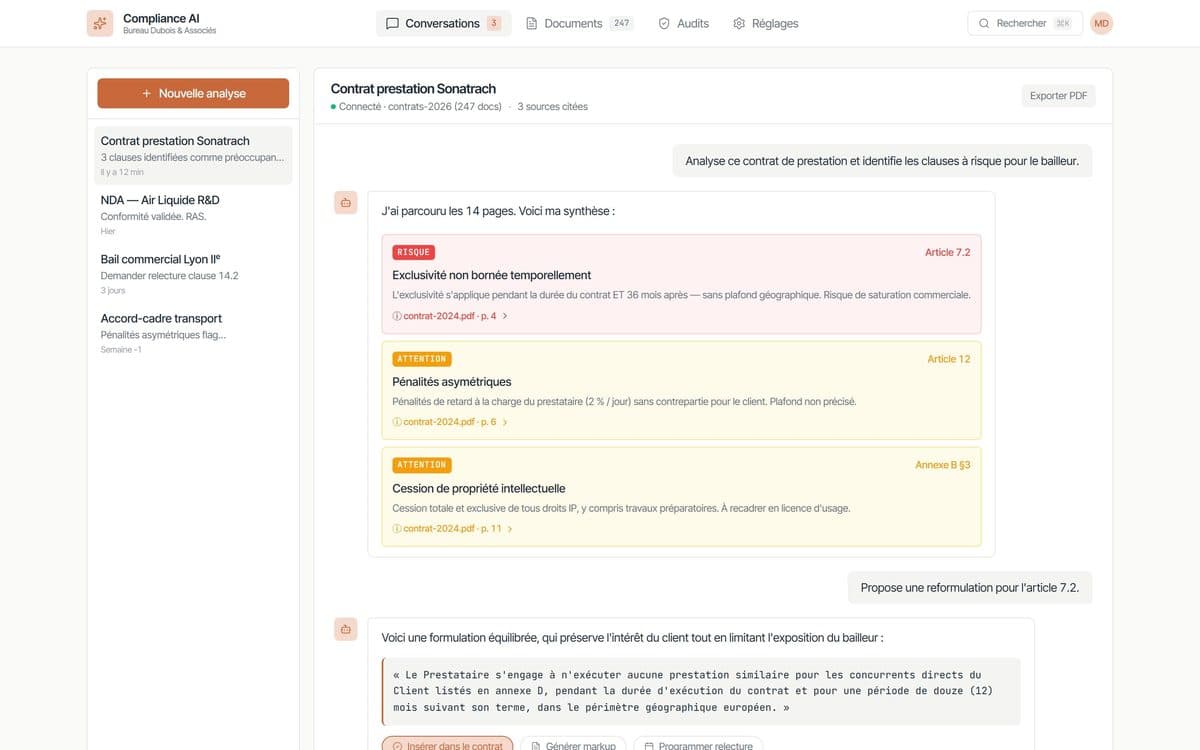
Task: Click the search magnifier icon
Action: coord(984,23)
